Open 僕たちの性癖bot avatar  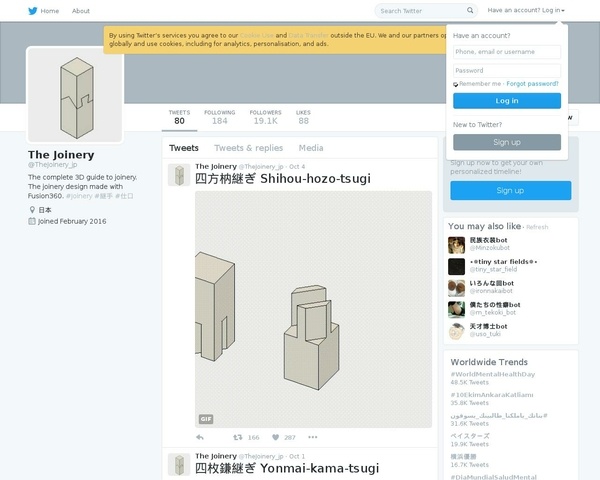pos(457,309)
